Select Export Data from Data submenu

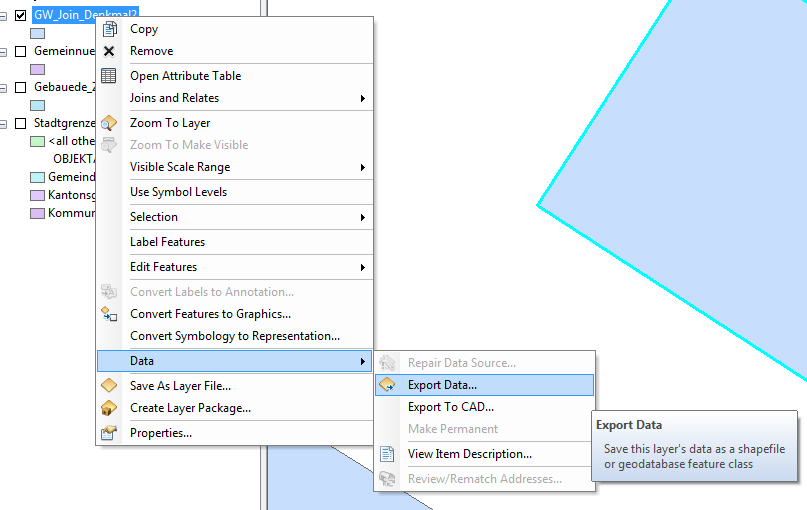[x=442, y=385]
